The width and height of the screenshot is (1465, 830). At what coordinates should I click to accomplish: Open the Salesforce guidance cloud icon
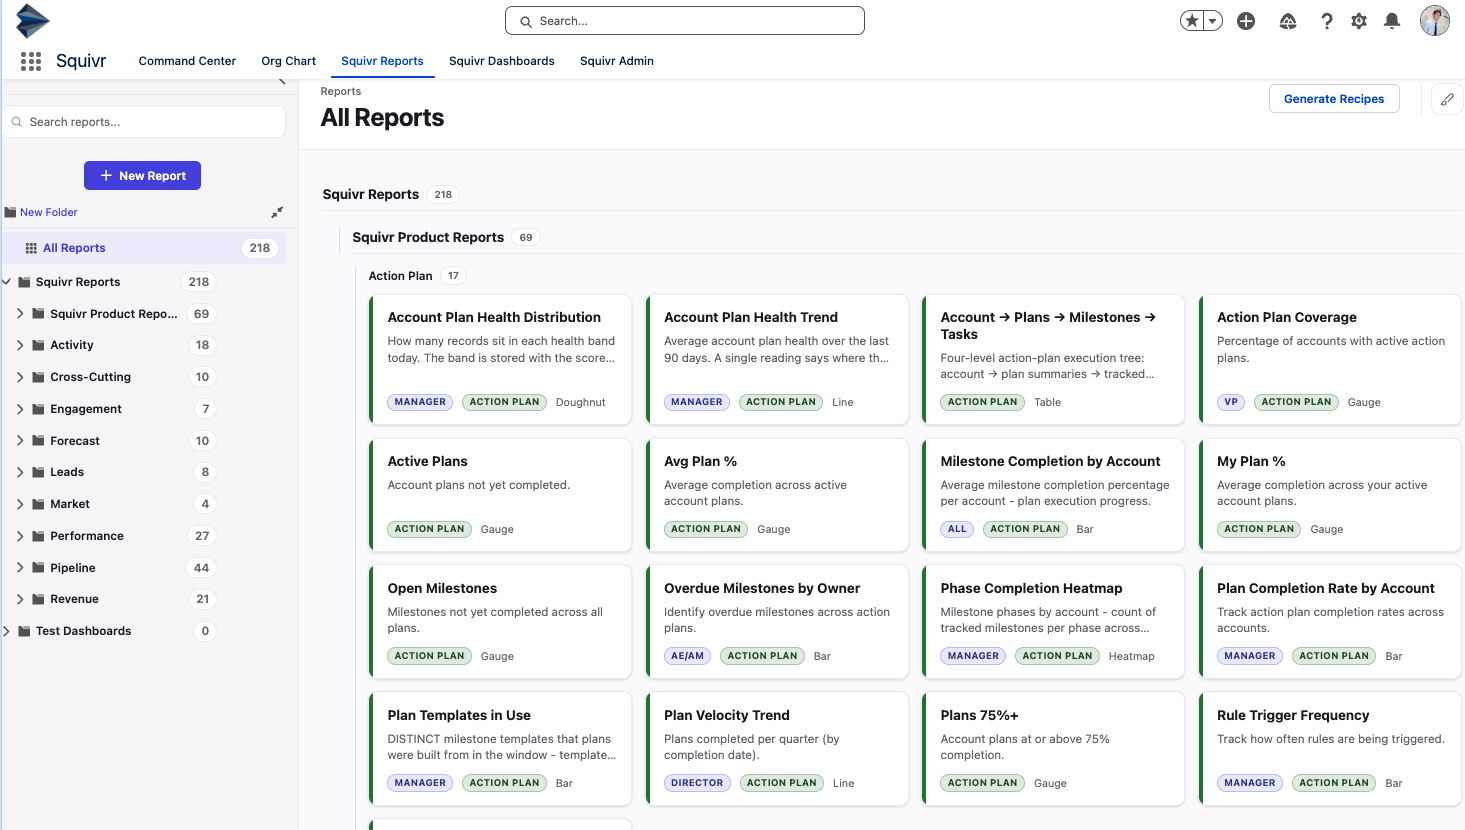1288,21
